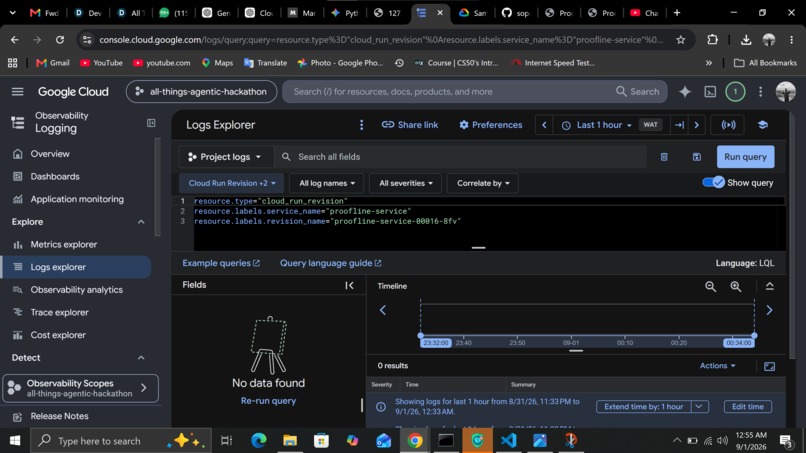
Task: Go to next time range arrow
Action: (697, 125)
